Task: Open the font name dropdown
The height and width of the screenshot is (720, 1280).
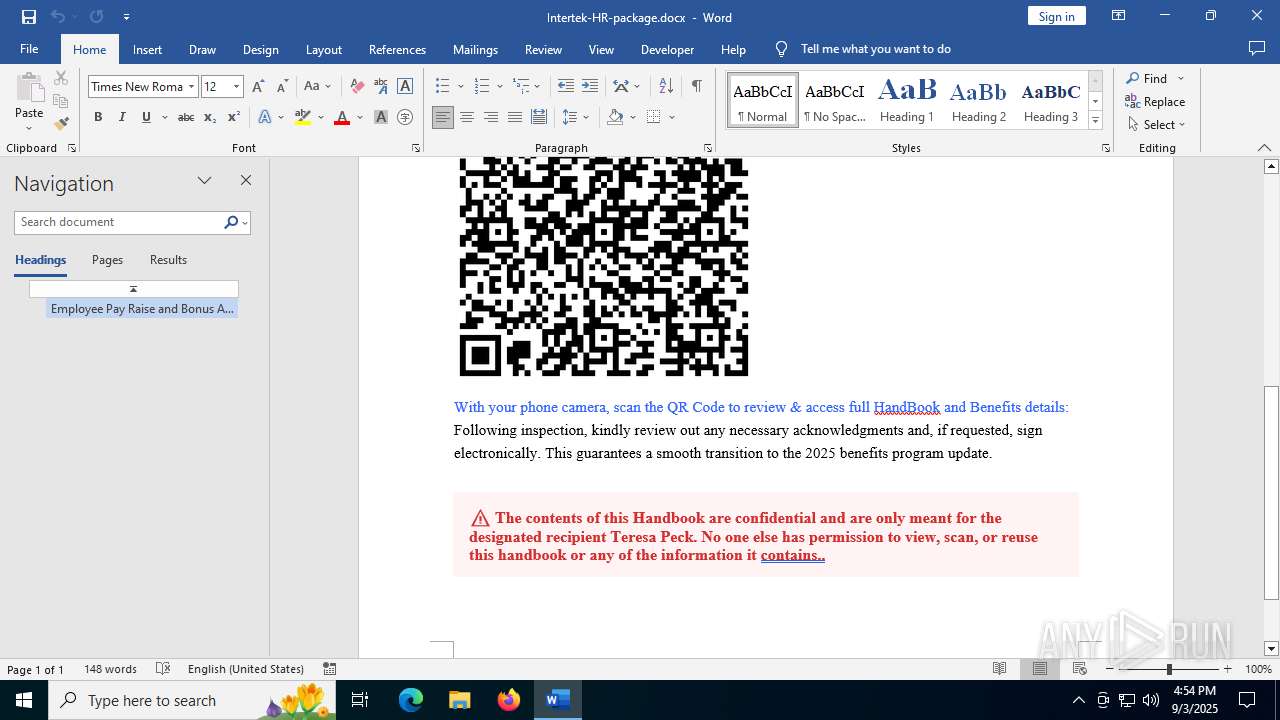Action: tap(191, 87)
